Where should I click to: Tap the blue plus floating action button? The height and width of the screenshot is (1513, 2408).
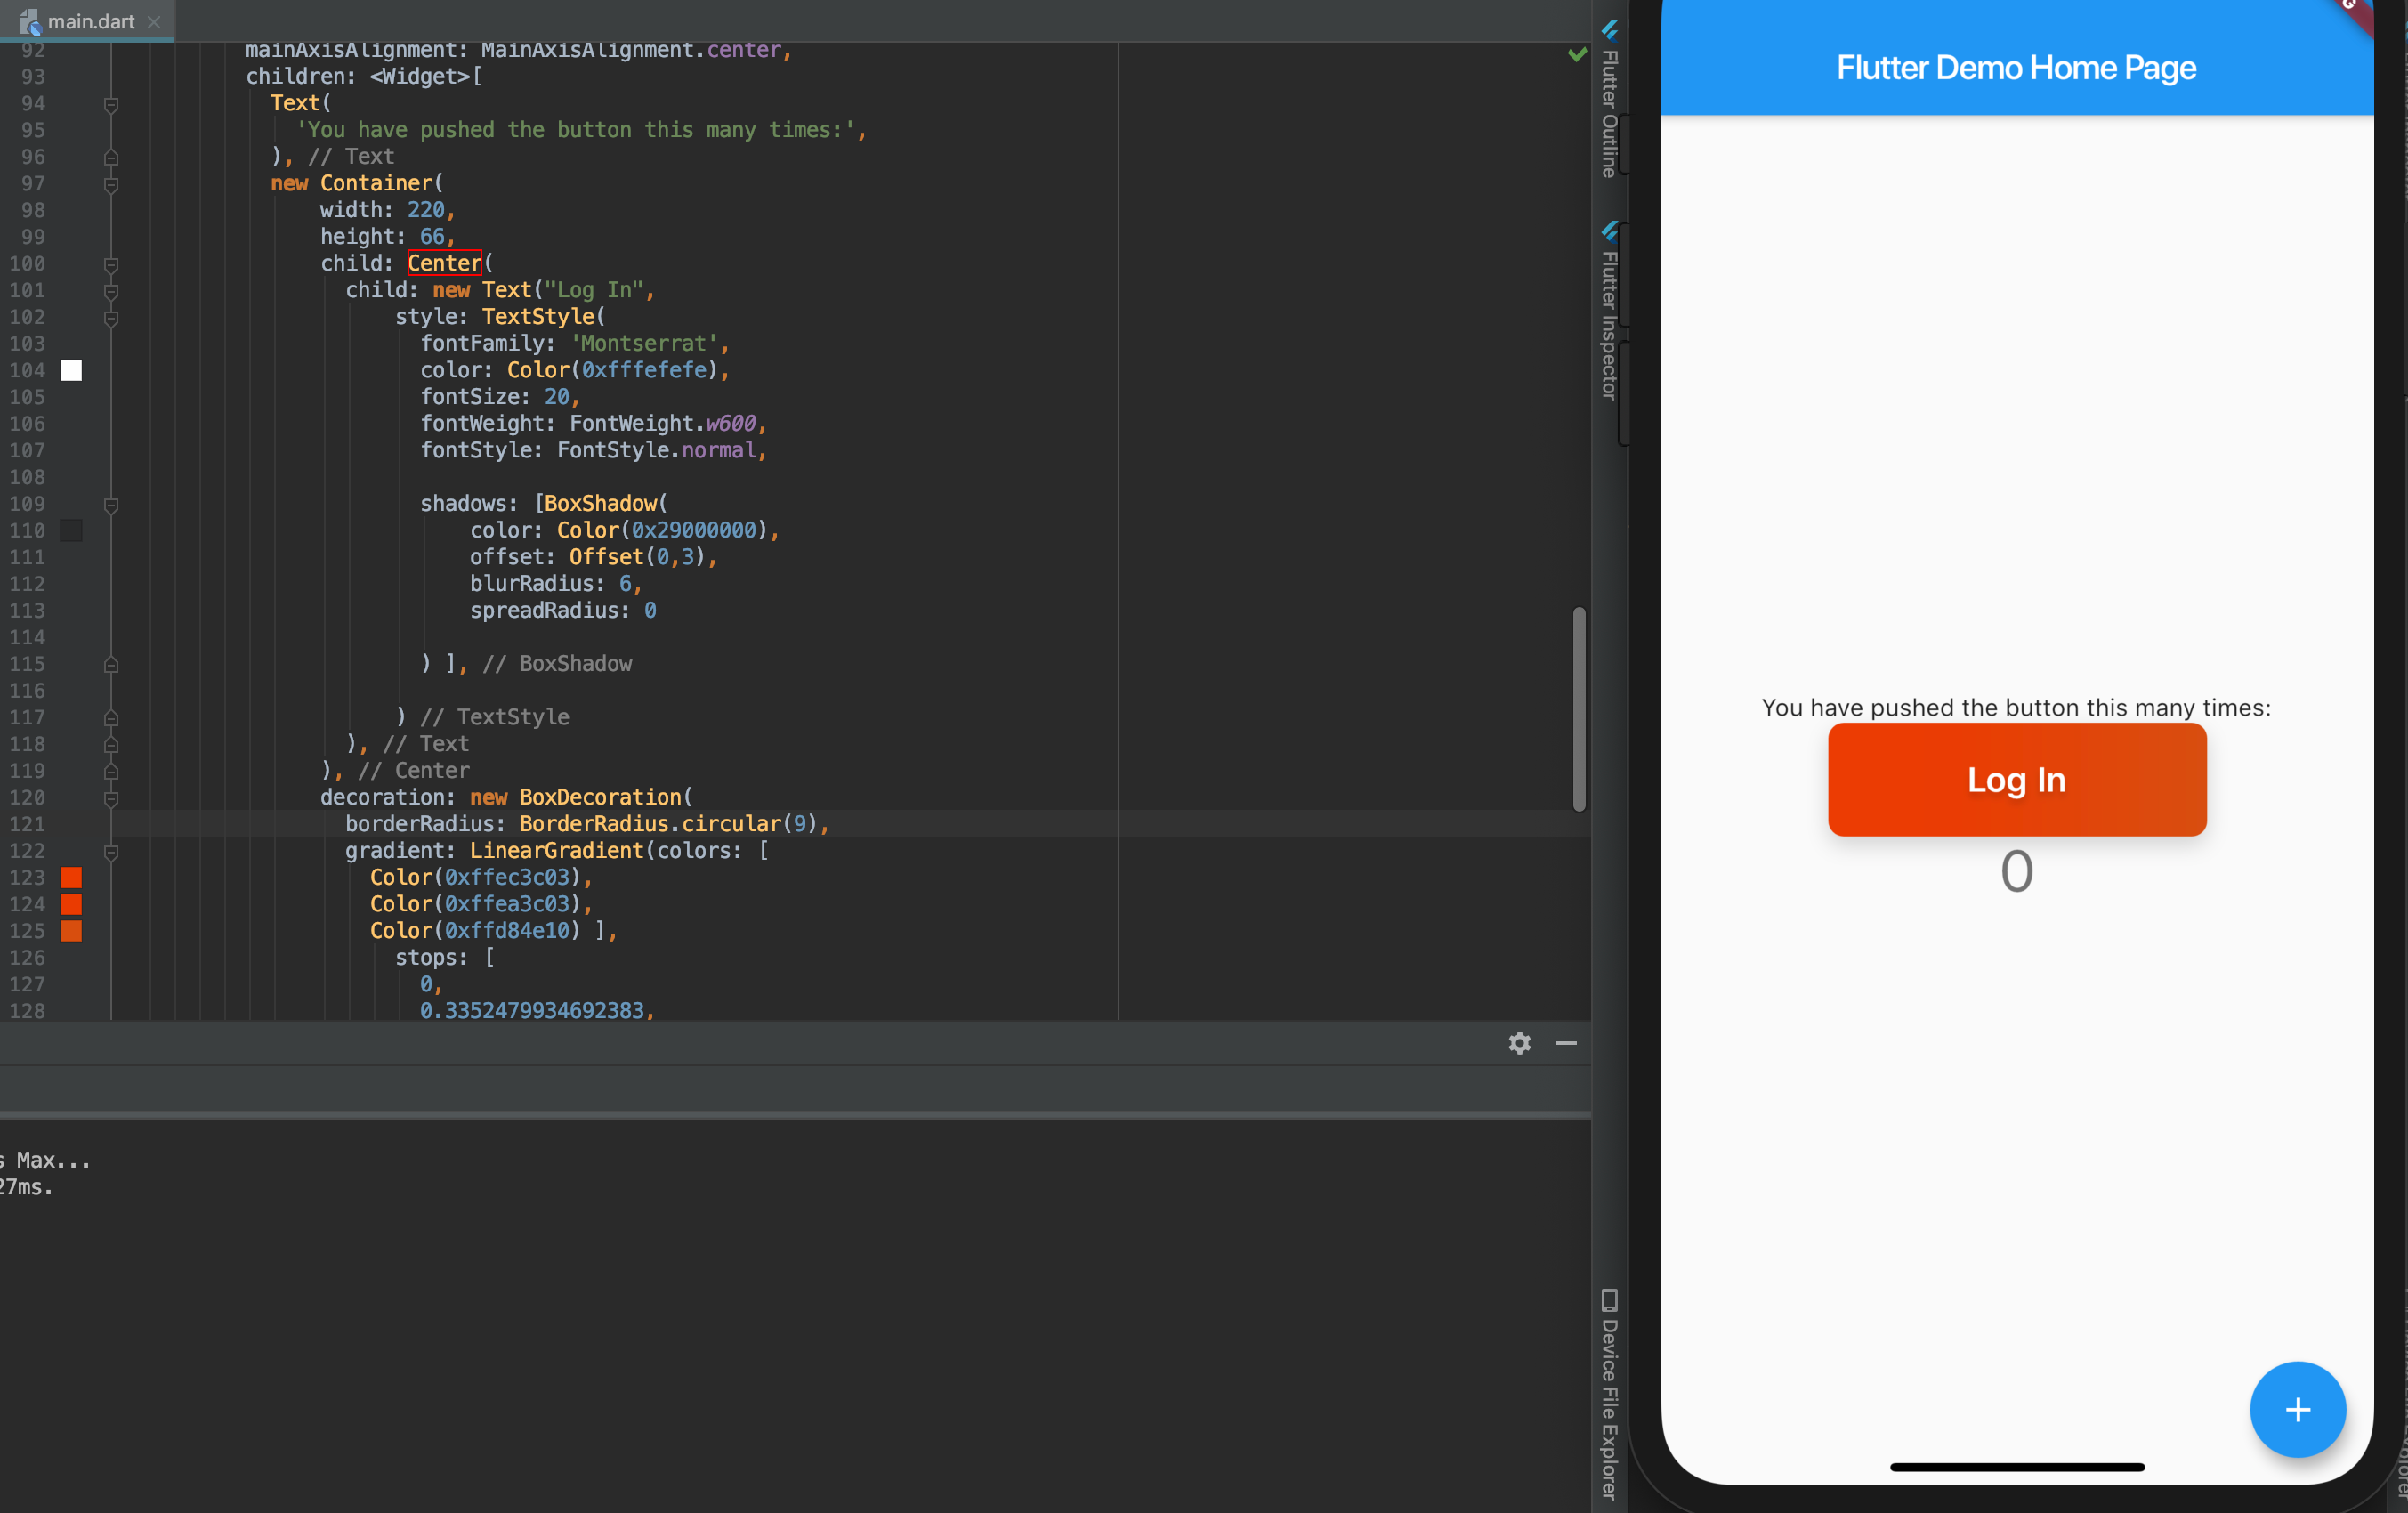pos(2298,1409)
